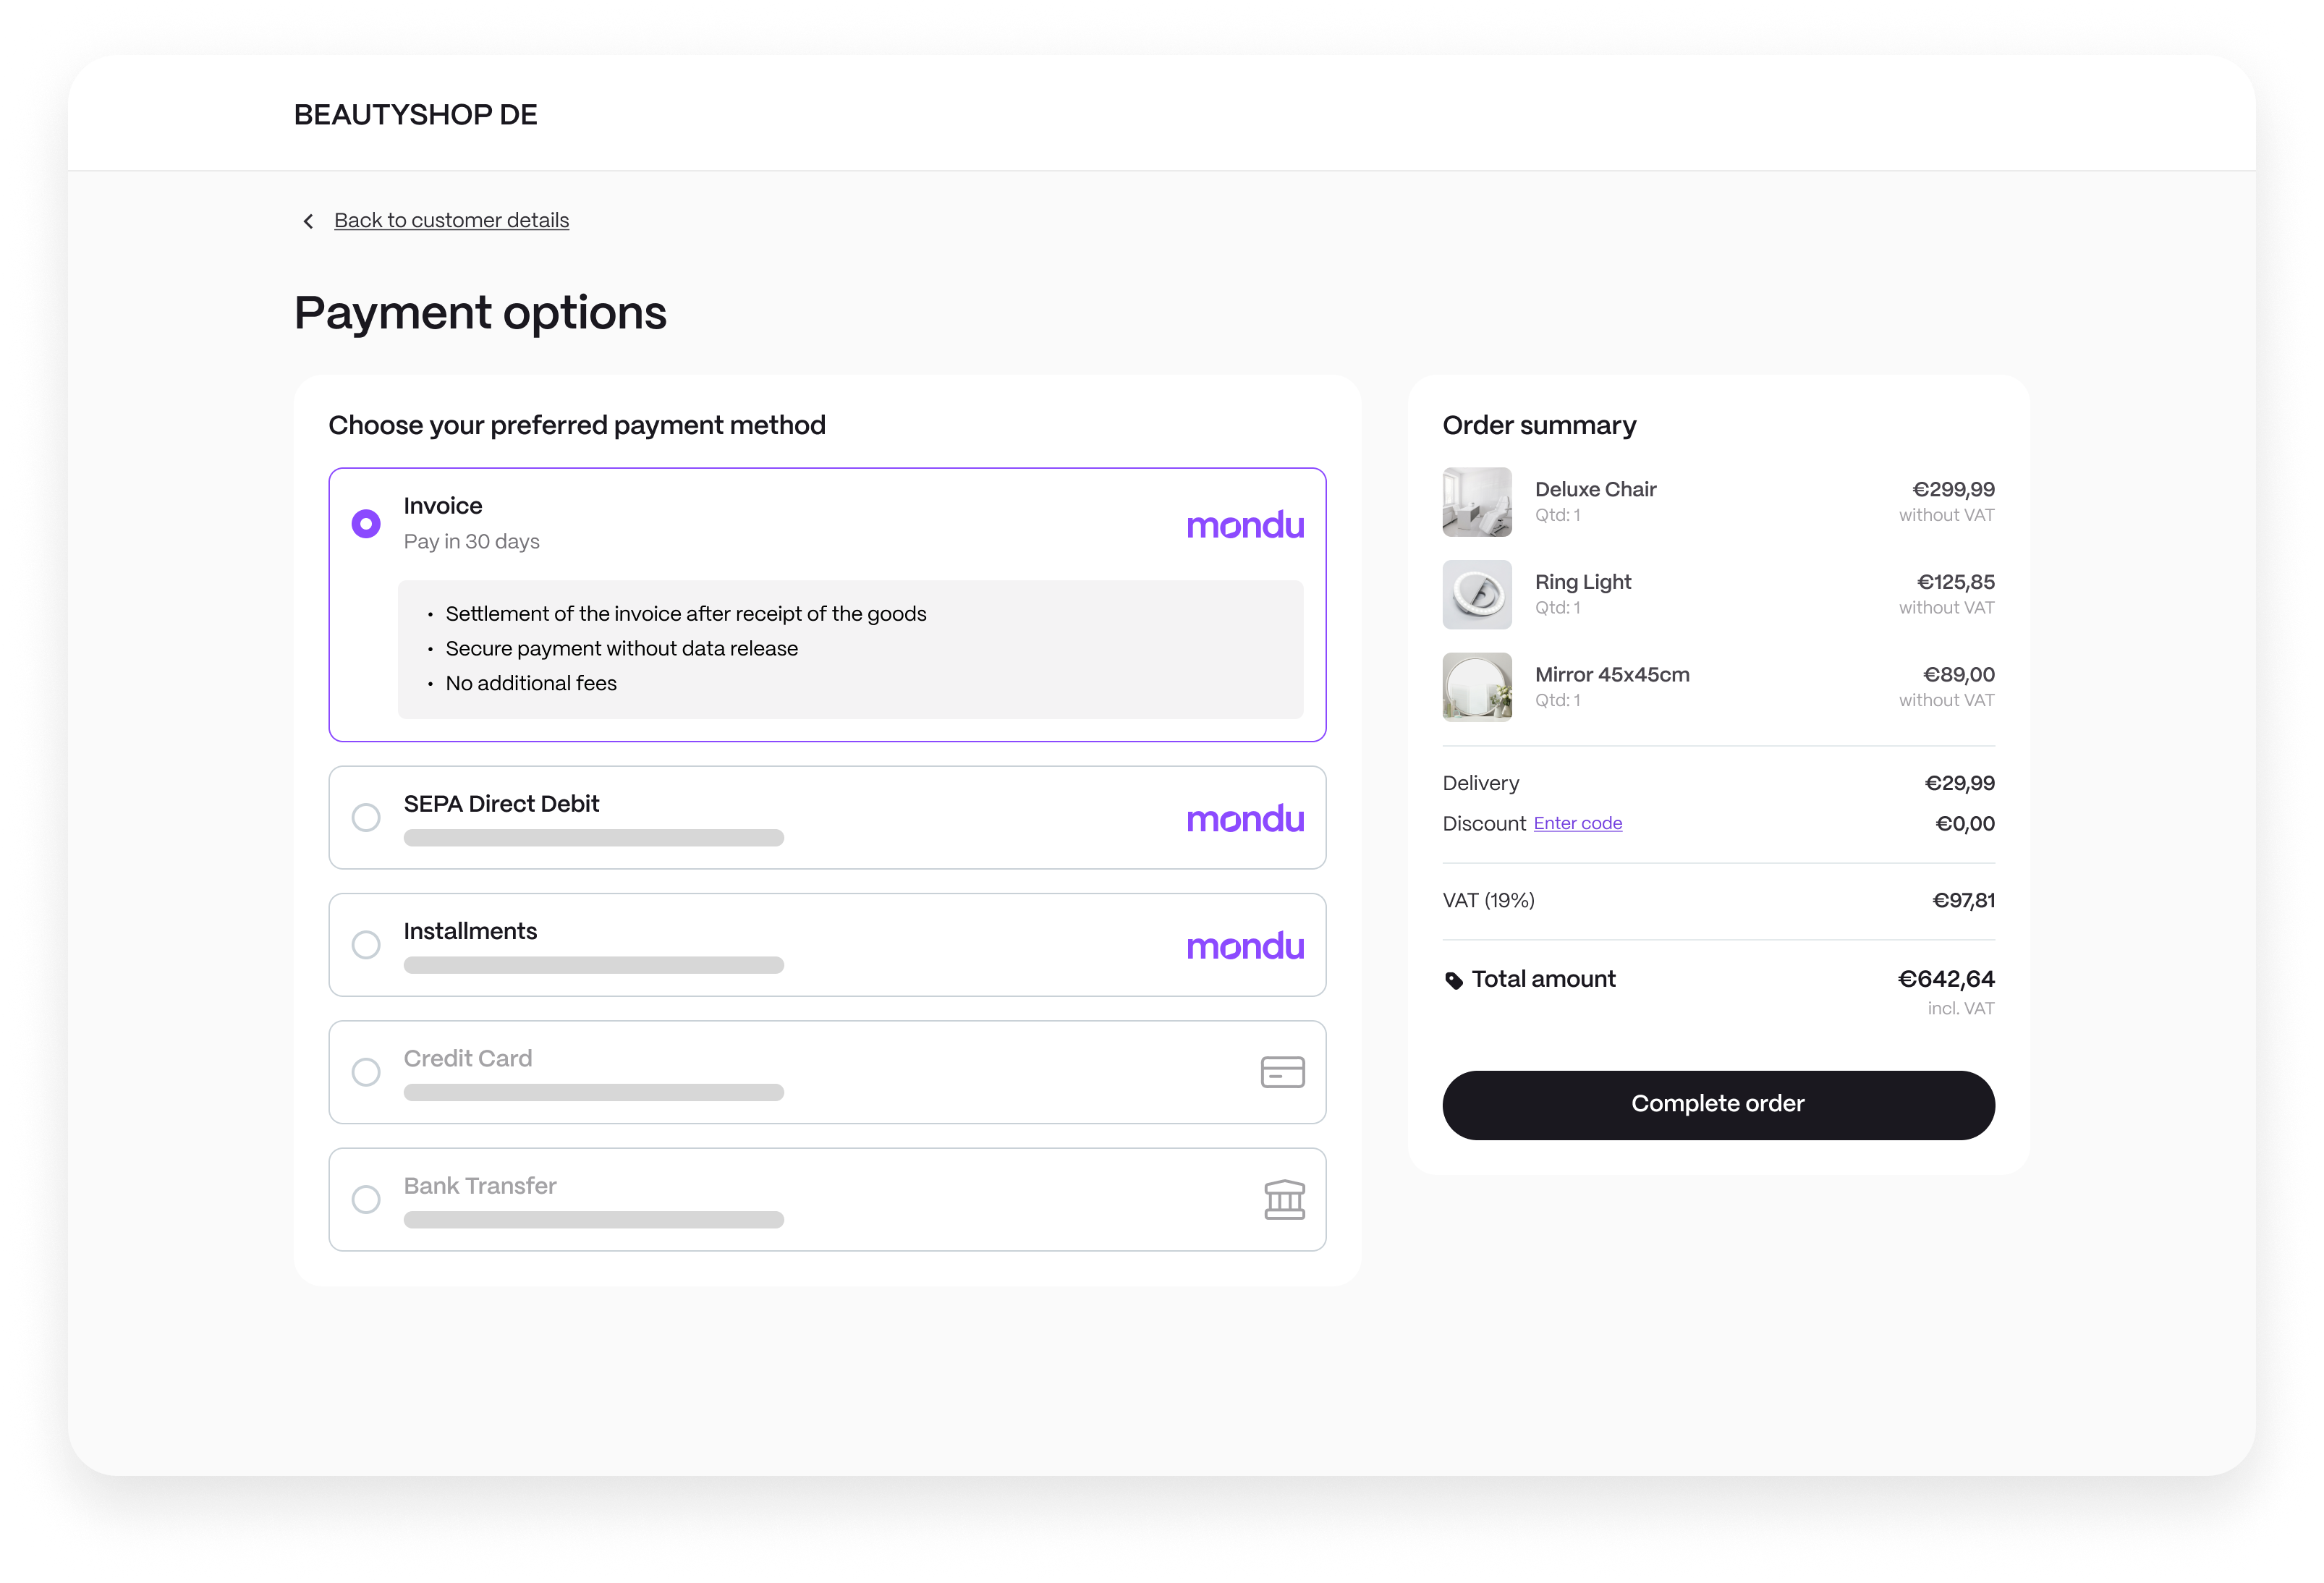Click the Mondu logo beside SEPA Direct Debit
Image resolution: width=2324 pixels, height=1583 pixels.
pyautogui.click(x=1245, y=819)
